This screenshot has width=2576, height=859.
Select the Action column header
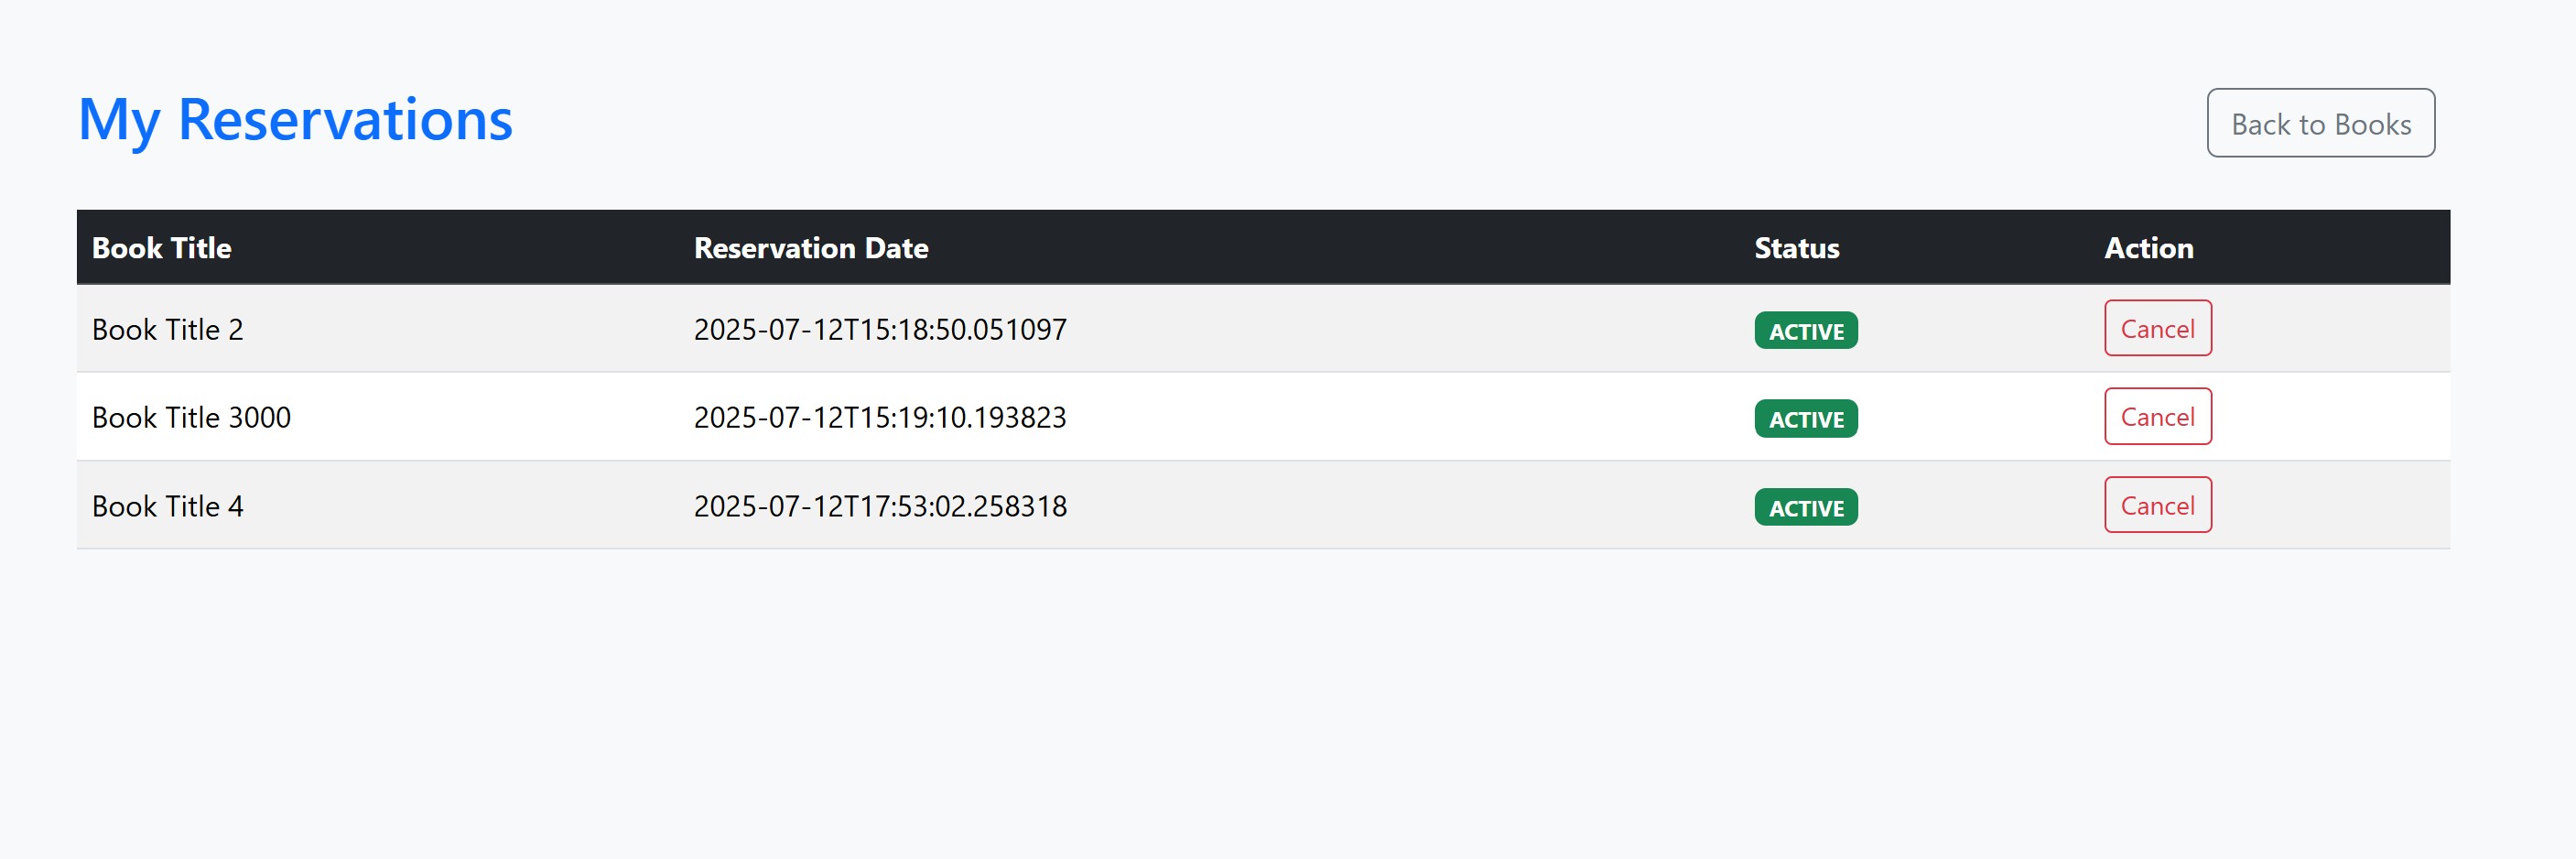point(2148,248)
